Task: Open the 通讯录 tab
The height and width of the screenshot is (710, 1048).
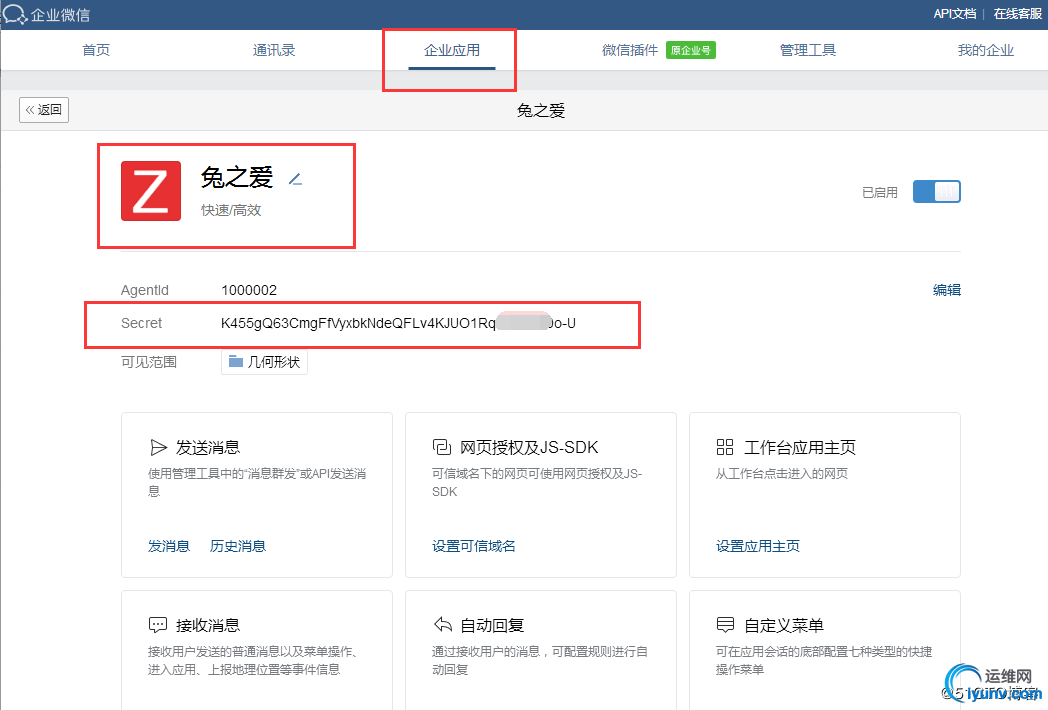Action: click(x=274, y=50)
